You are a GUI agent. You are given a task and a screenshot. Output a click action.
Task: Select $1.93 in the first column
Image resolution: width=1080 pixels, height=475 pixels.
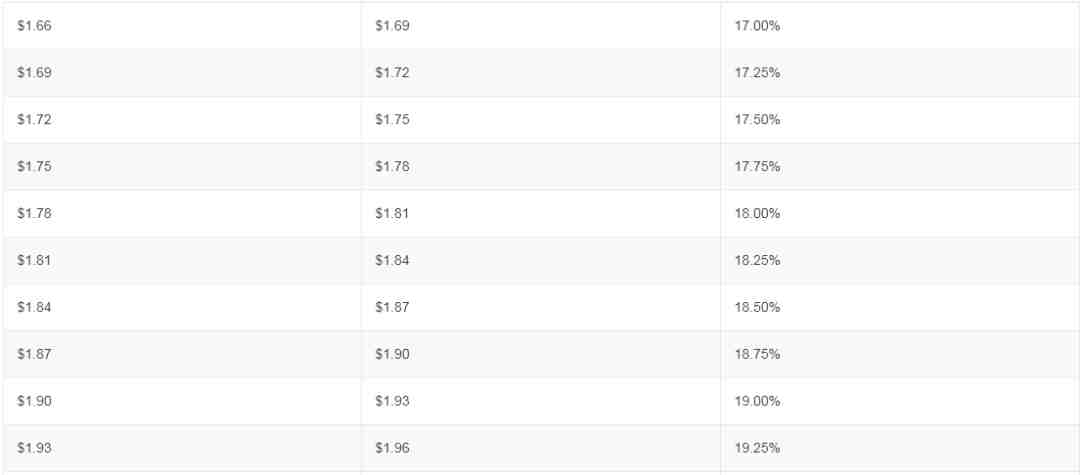tap(34, 448)
